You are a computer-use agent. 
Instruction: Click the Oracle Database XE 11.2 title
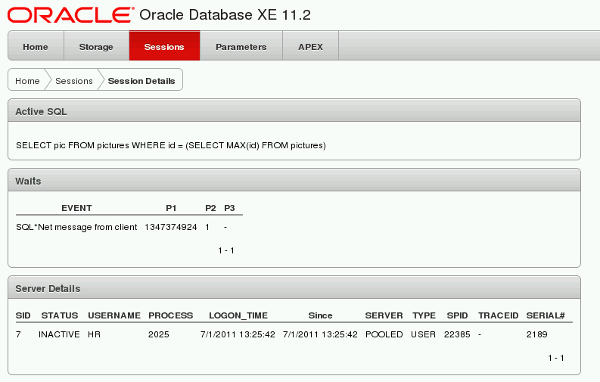[x=225, y=15]
